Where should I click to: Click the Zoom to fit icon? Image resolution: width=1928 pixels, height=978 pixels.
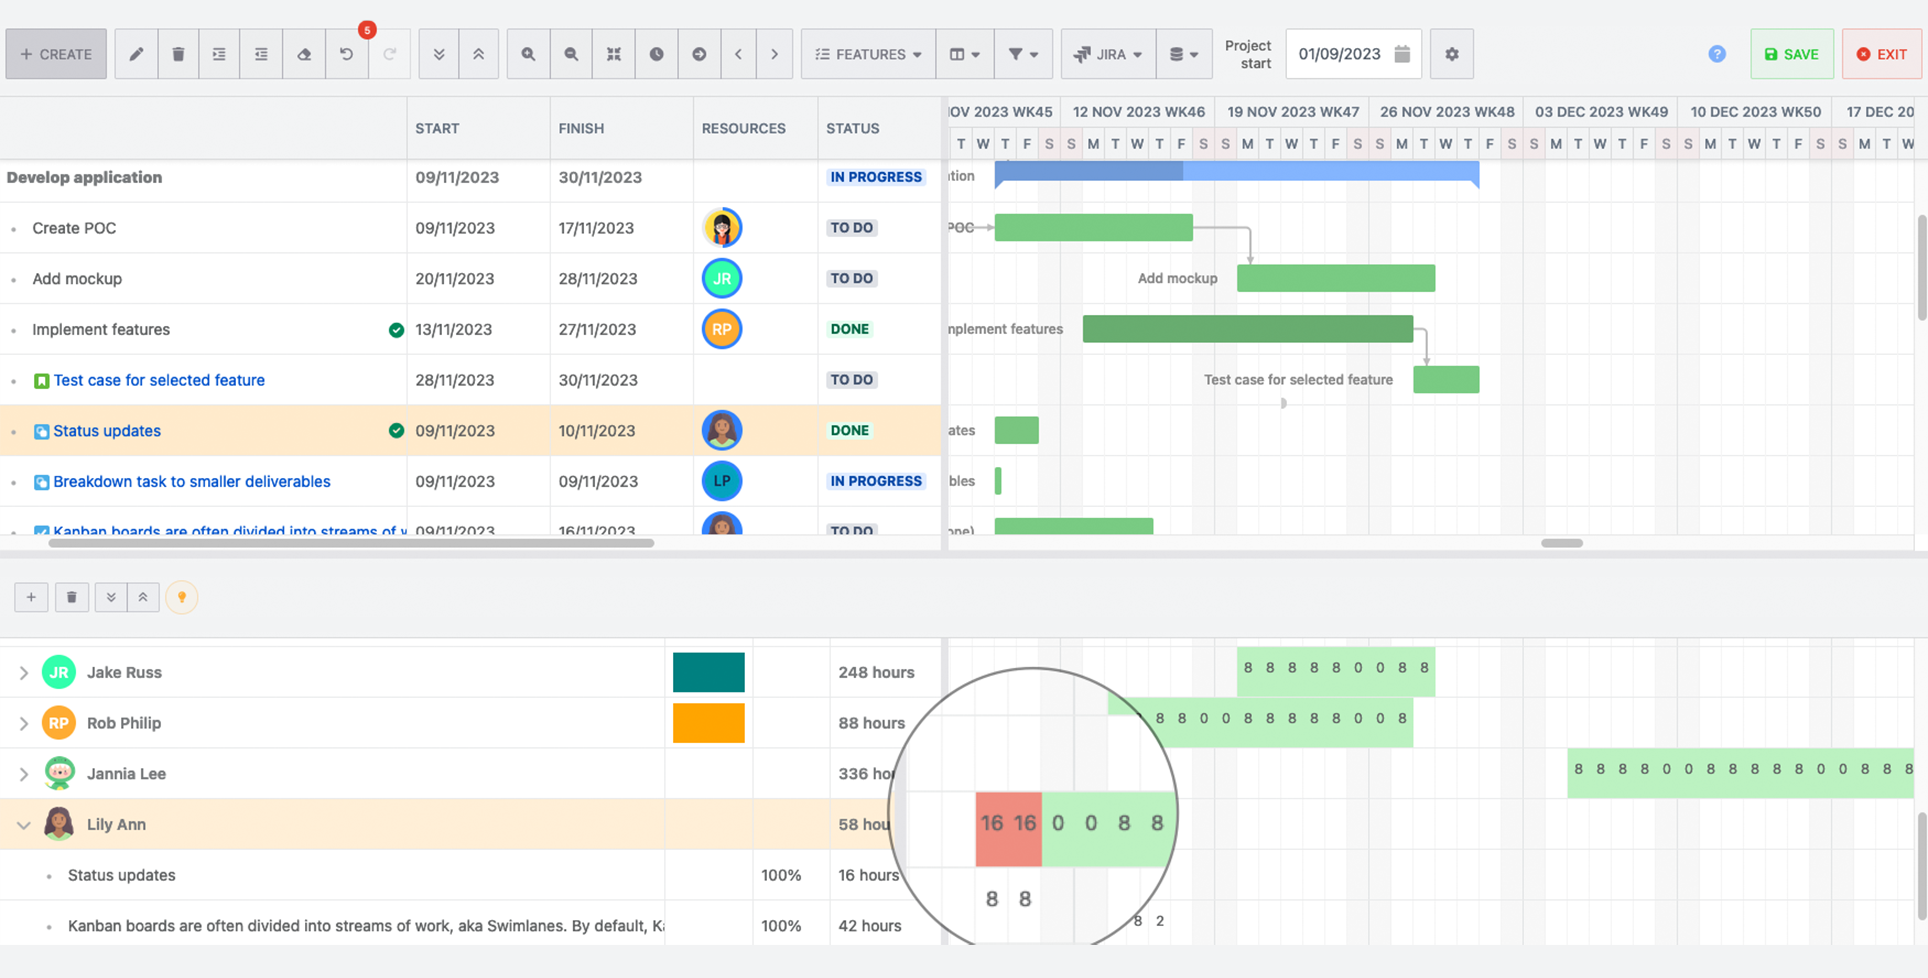614,54
